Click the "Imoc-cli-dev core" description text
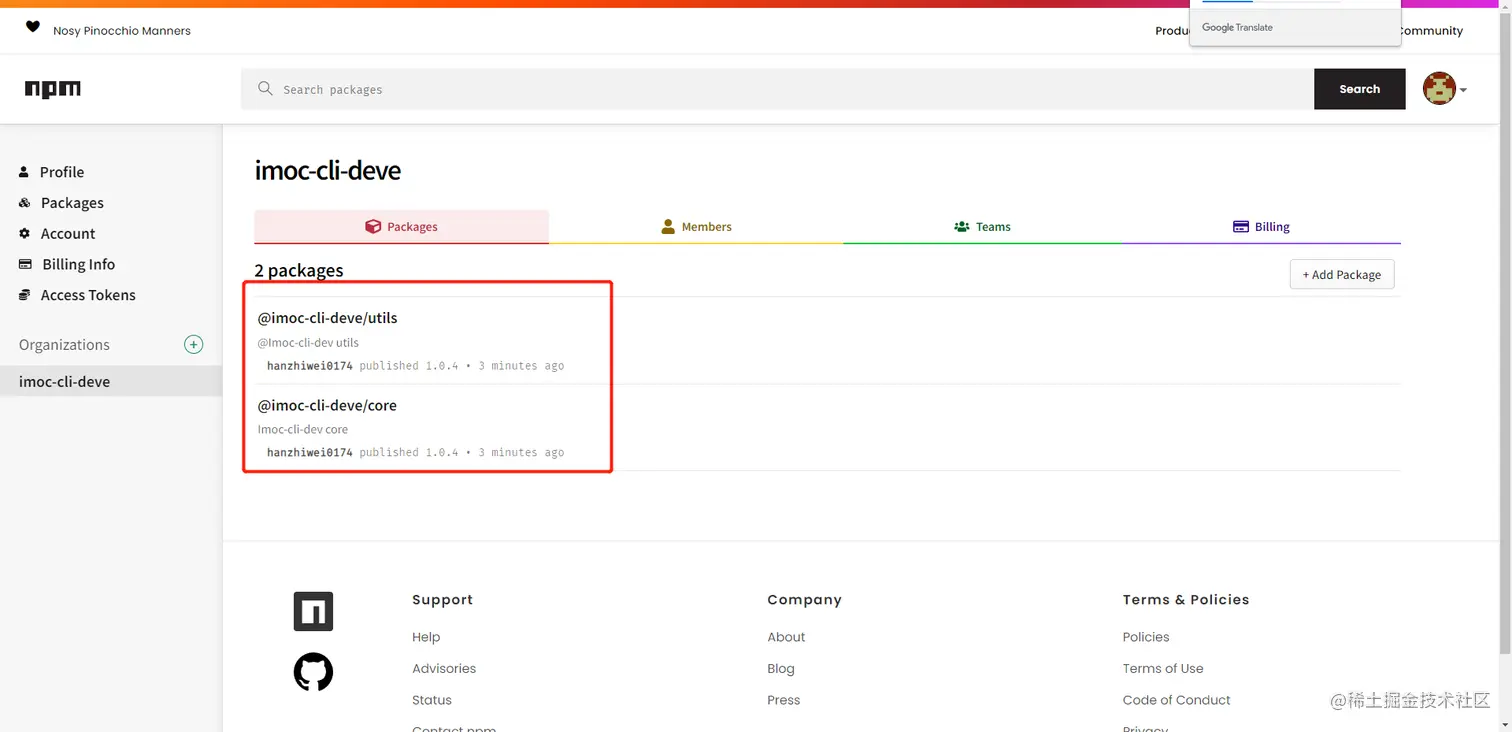The image size is (1512, 732). (303, 429)
